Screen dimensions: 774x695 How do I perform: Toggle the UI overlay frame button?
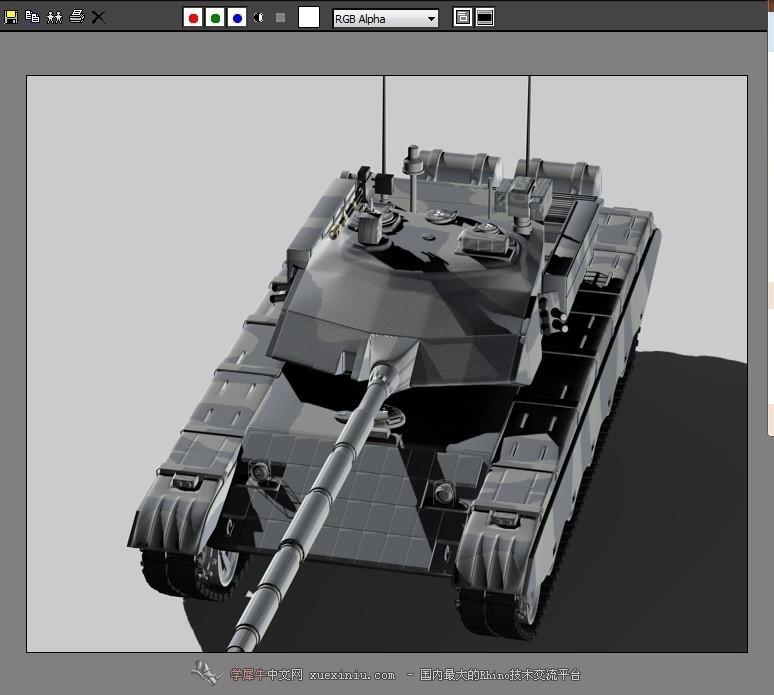tap(463, 17)
